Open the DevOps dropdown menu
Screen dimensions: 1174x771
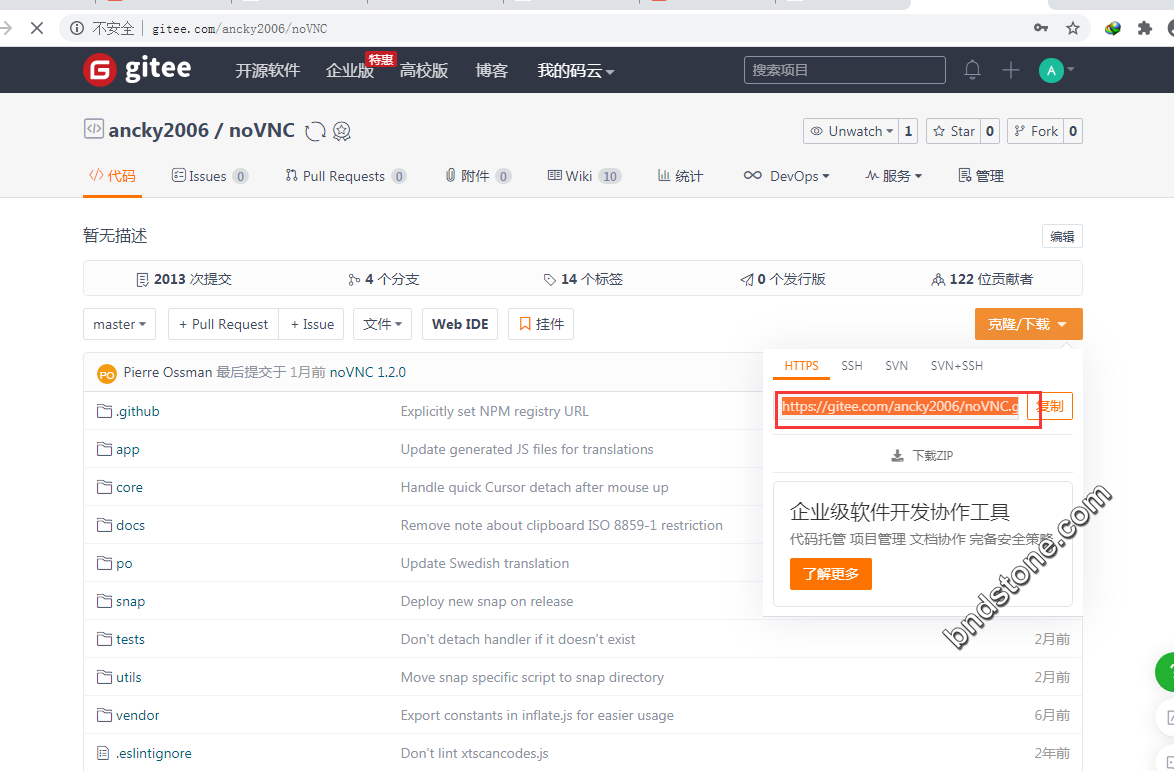786,176
